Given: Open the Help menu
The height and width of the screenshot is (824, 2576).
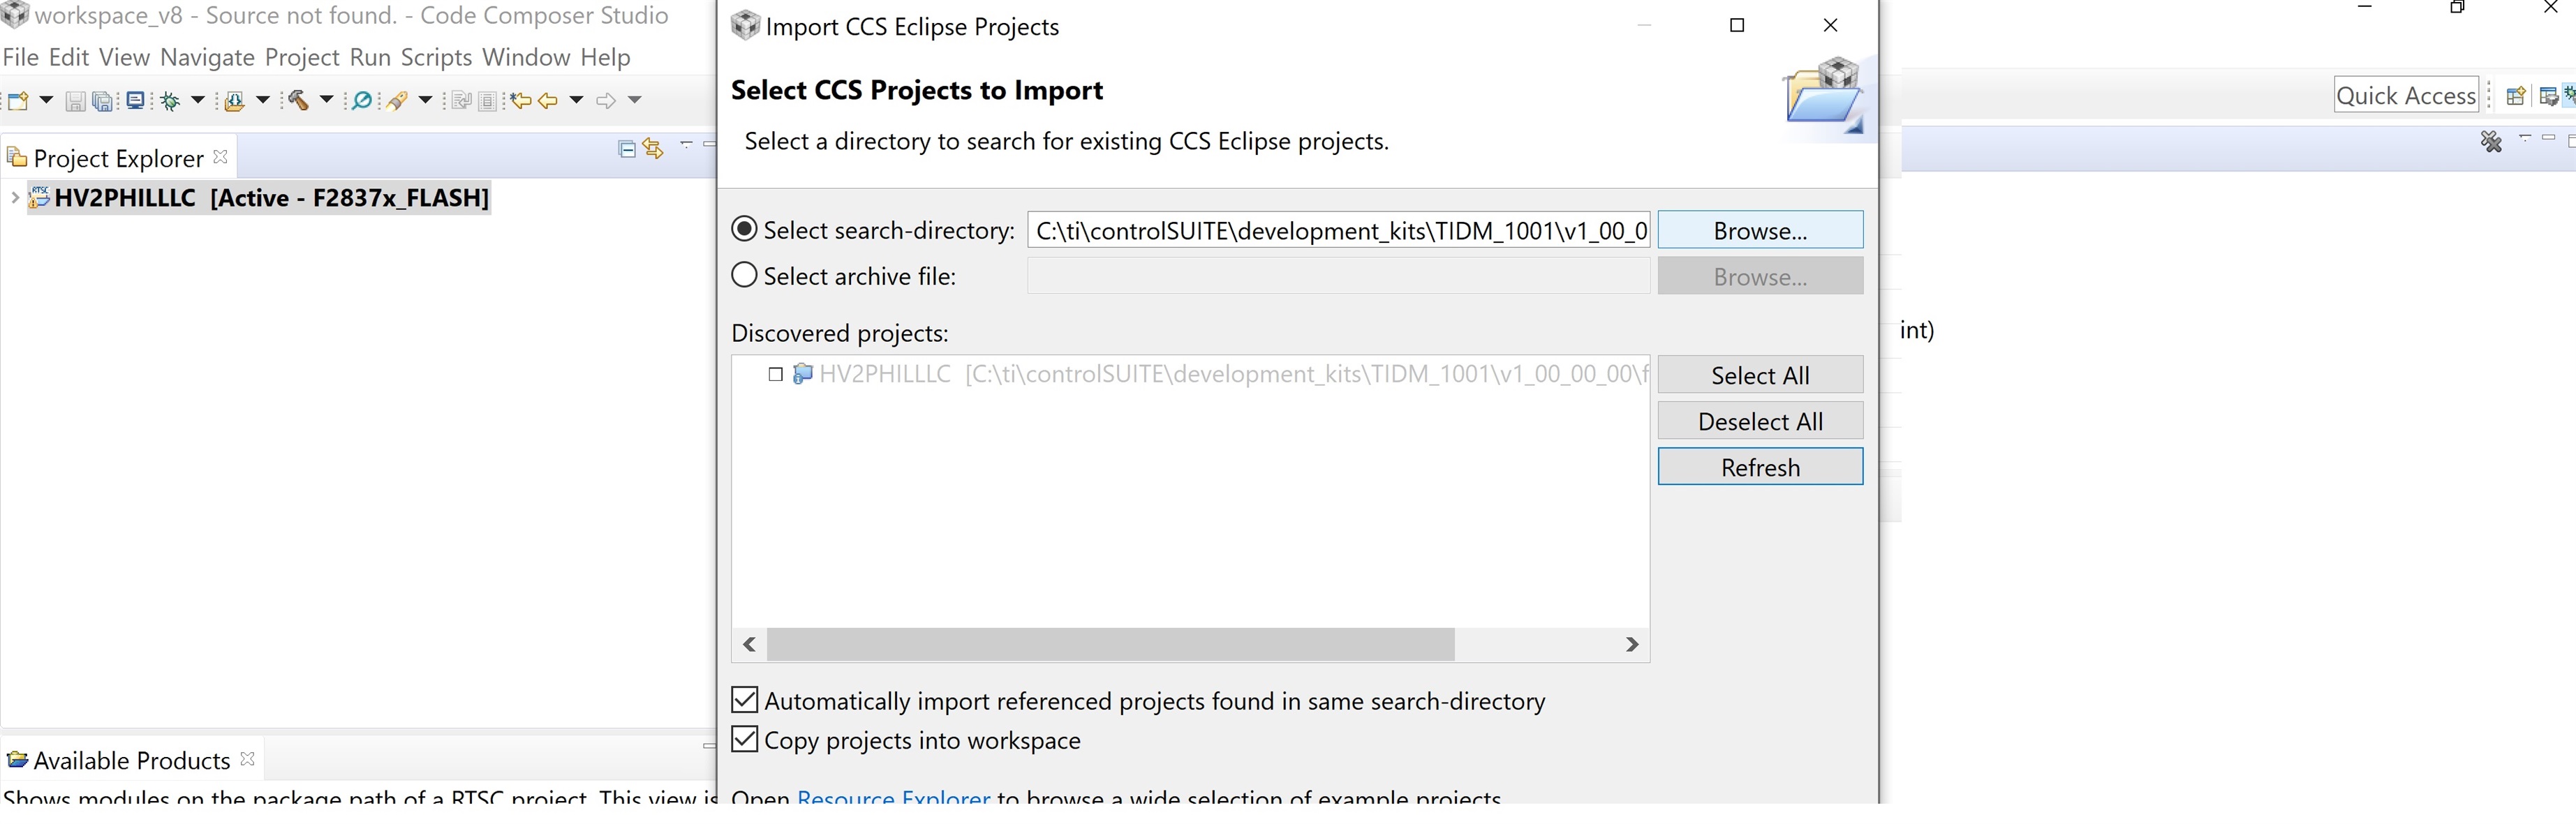Looking at the screenshot, I should (x=605, y=57).
